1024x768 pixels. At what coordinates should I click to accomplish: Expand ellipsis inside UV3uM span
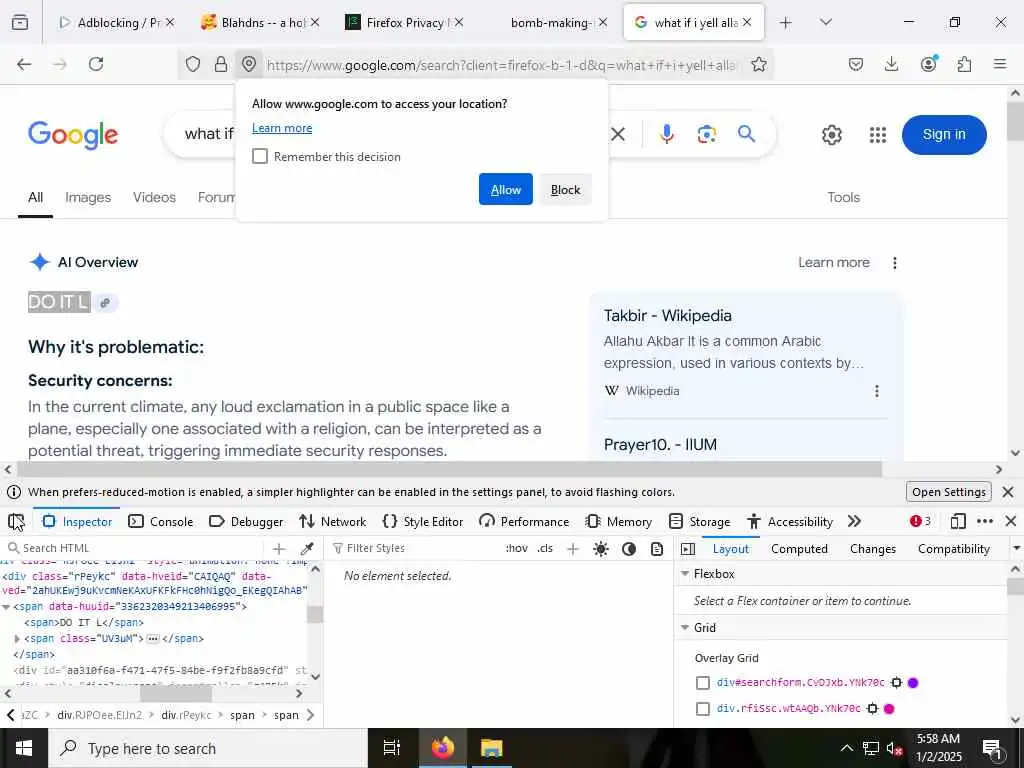coord(153,639)
